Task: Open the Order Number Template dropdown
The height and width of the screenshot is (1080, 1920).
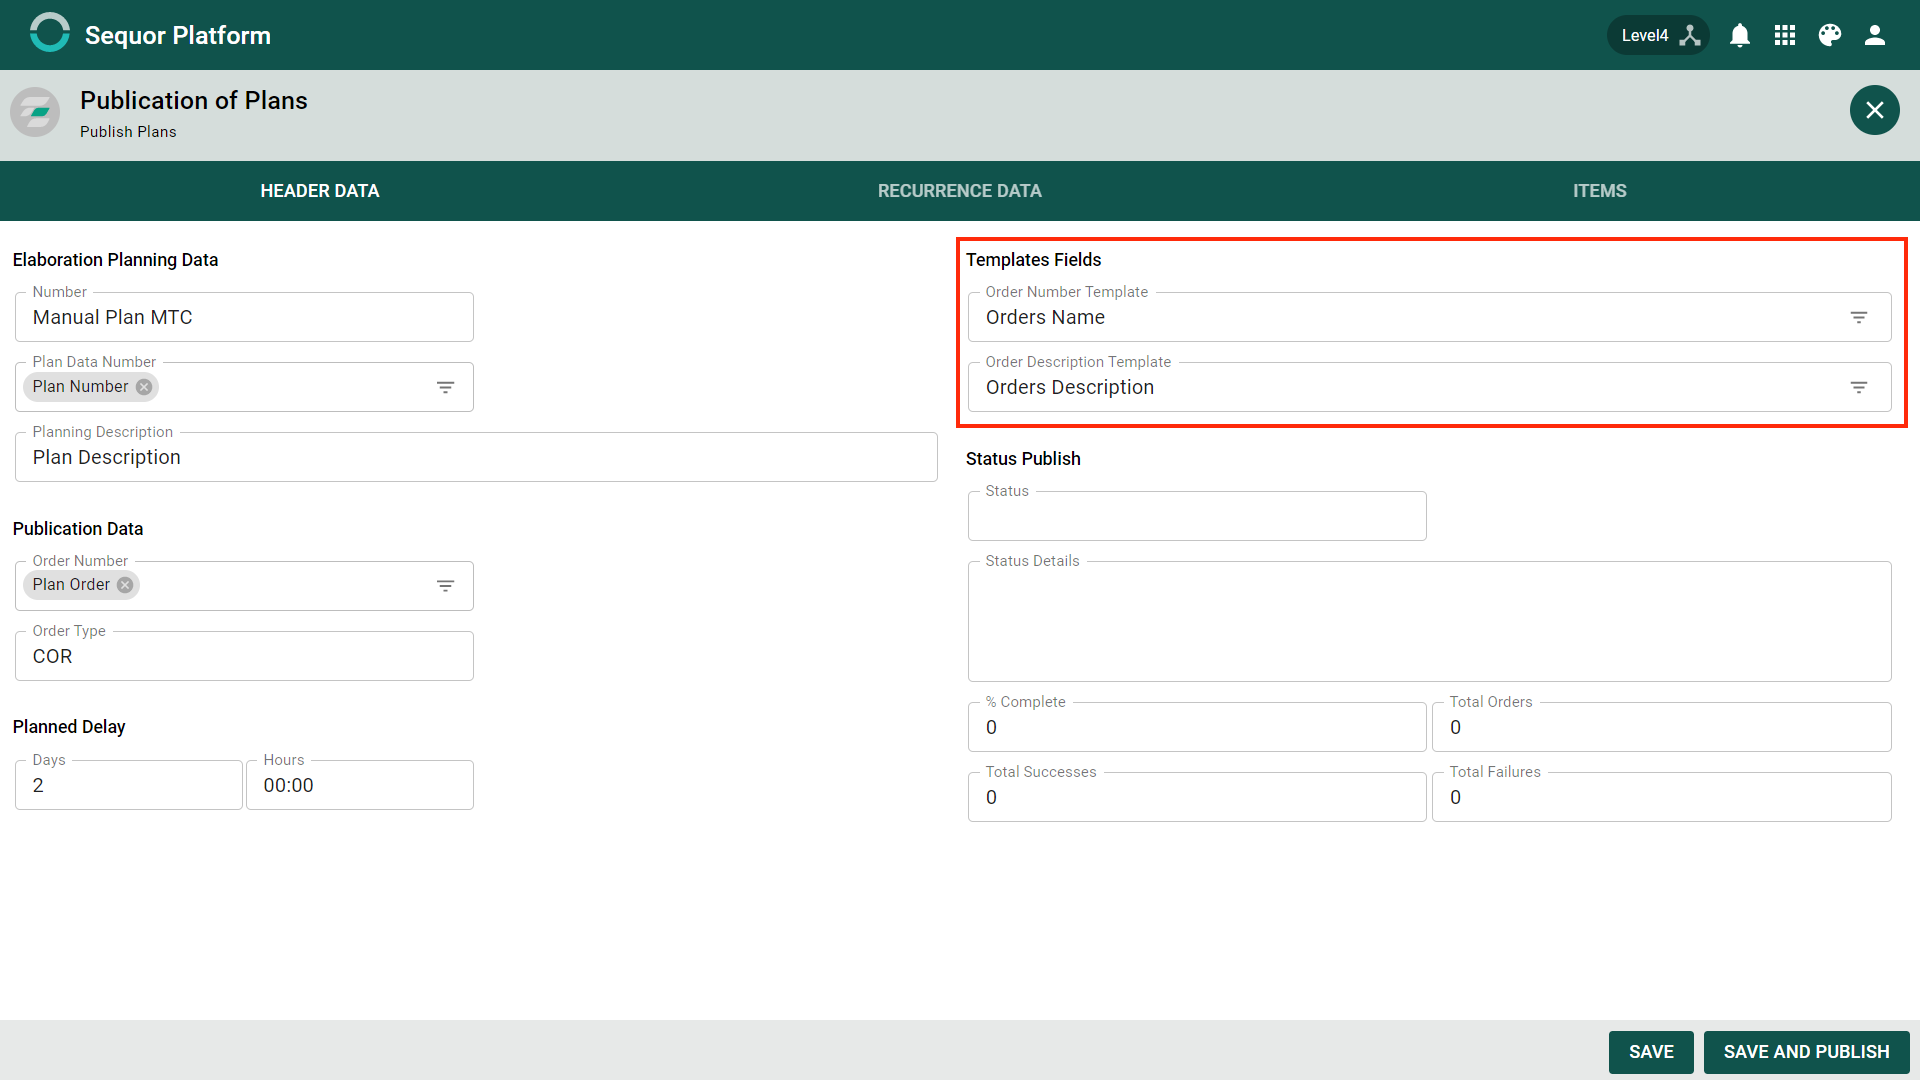Action: pyautogui.click(x=1859, y=317)
